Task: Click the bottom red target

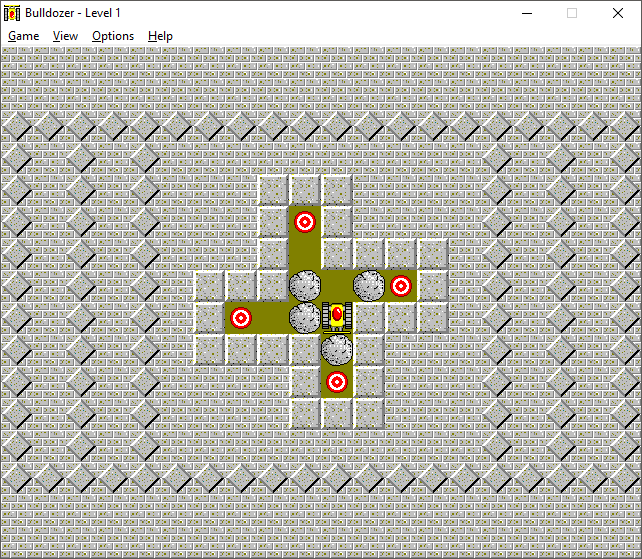Action: [337, 382]
